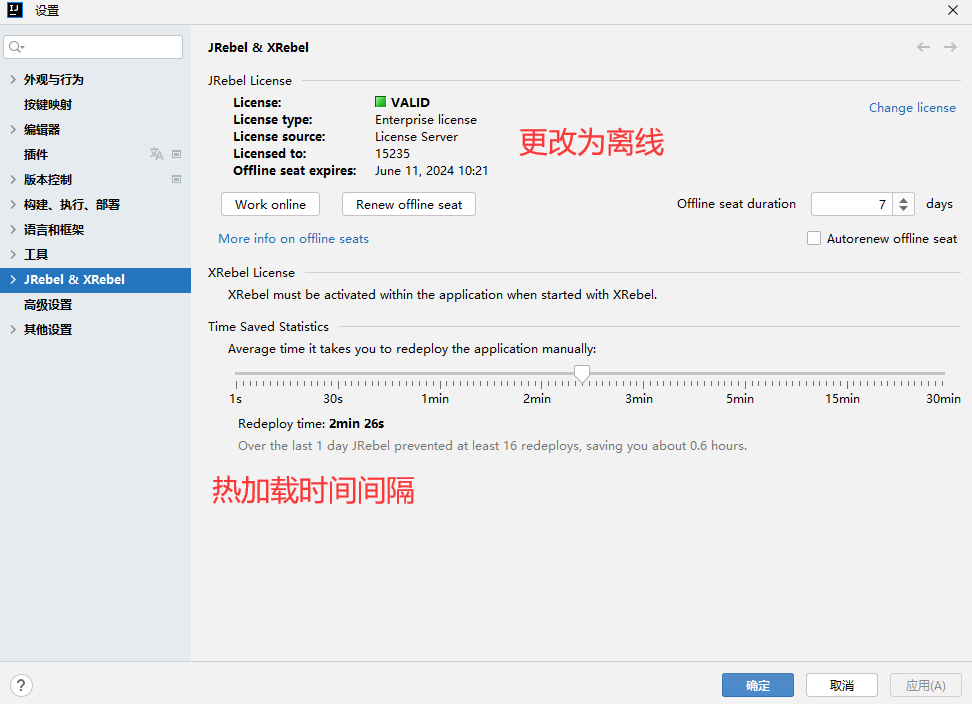The height and width of the screenshot is (704, 972).
Task: Close the 设置 dialog window
Action: coord(953,11)
